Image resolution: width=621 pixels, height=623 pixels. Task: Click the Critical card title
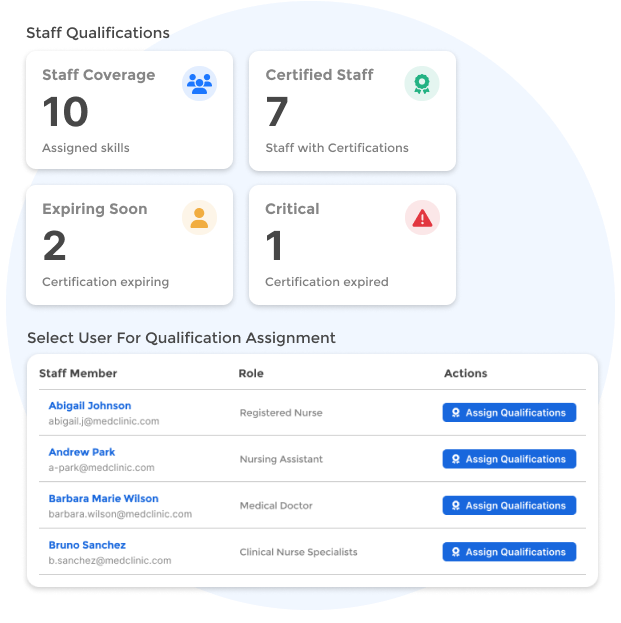coord(292,209)
